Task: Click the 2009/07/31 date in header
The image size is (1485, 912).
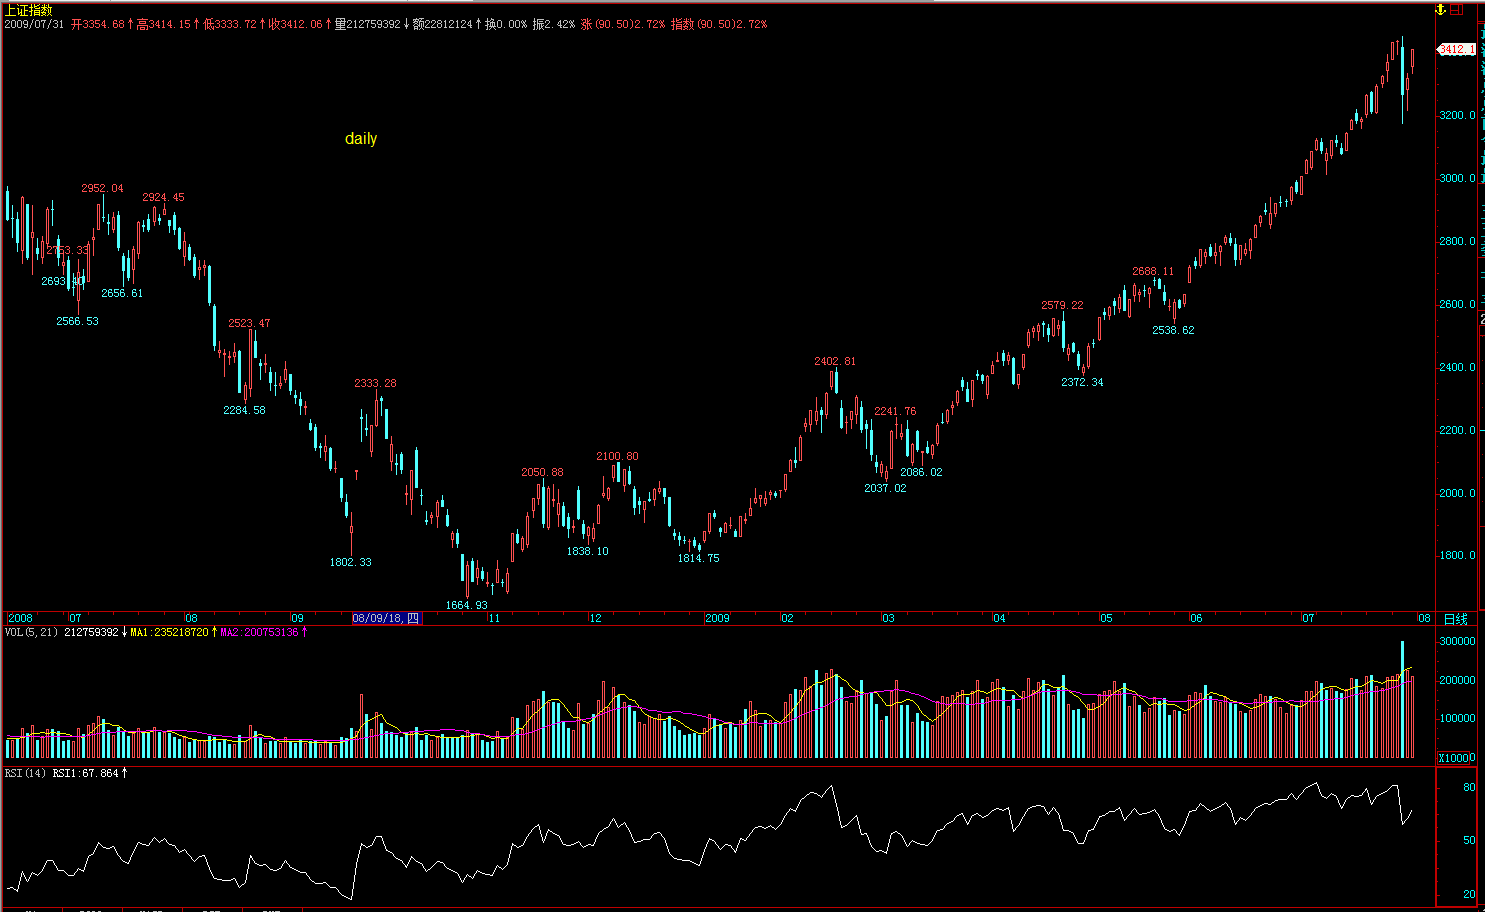Action: pos(34,24)
